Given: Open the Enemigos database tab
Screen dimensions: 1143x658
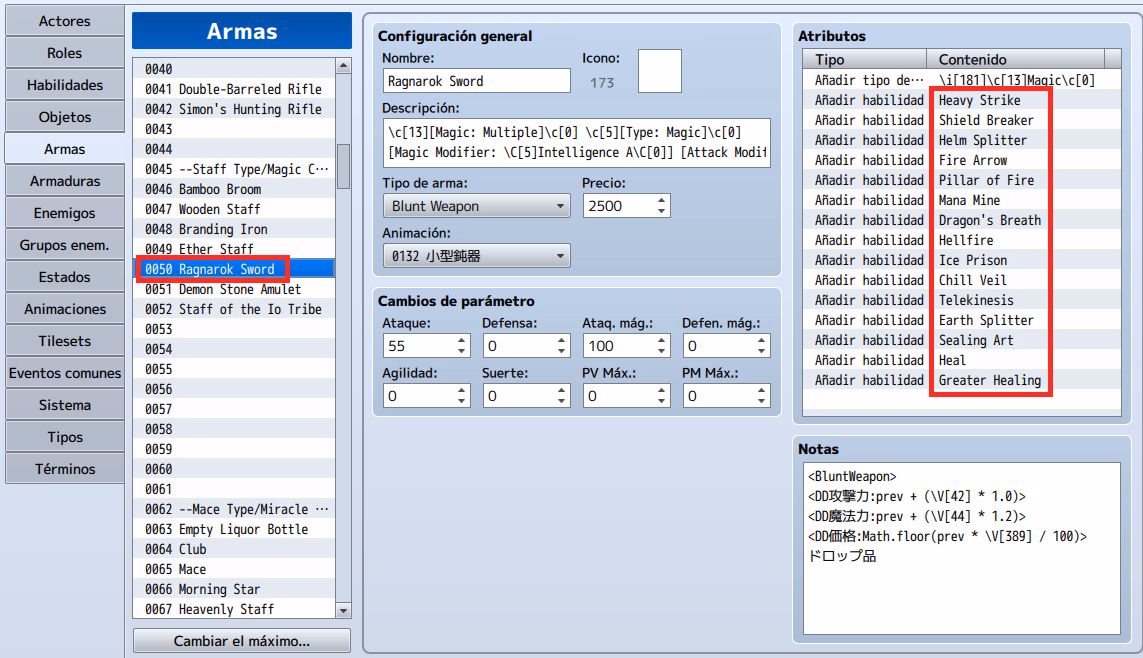Looking at the screenshot, I should tap(64, 213).
